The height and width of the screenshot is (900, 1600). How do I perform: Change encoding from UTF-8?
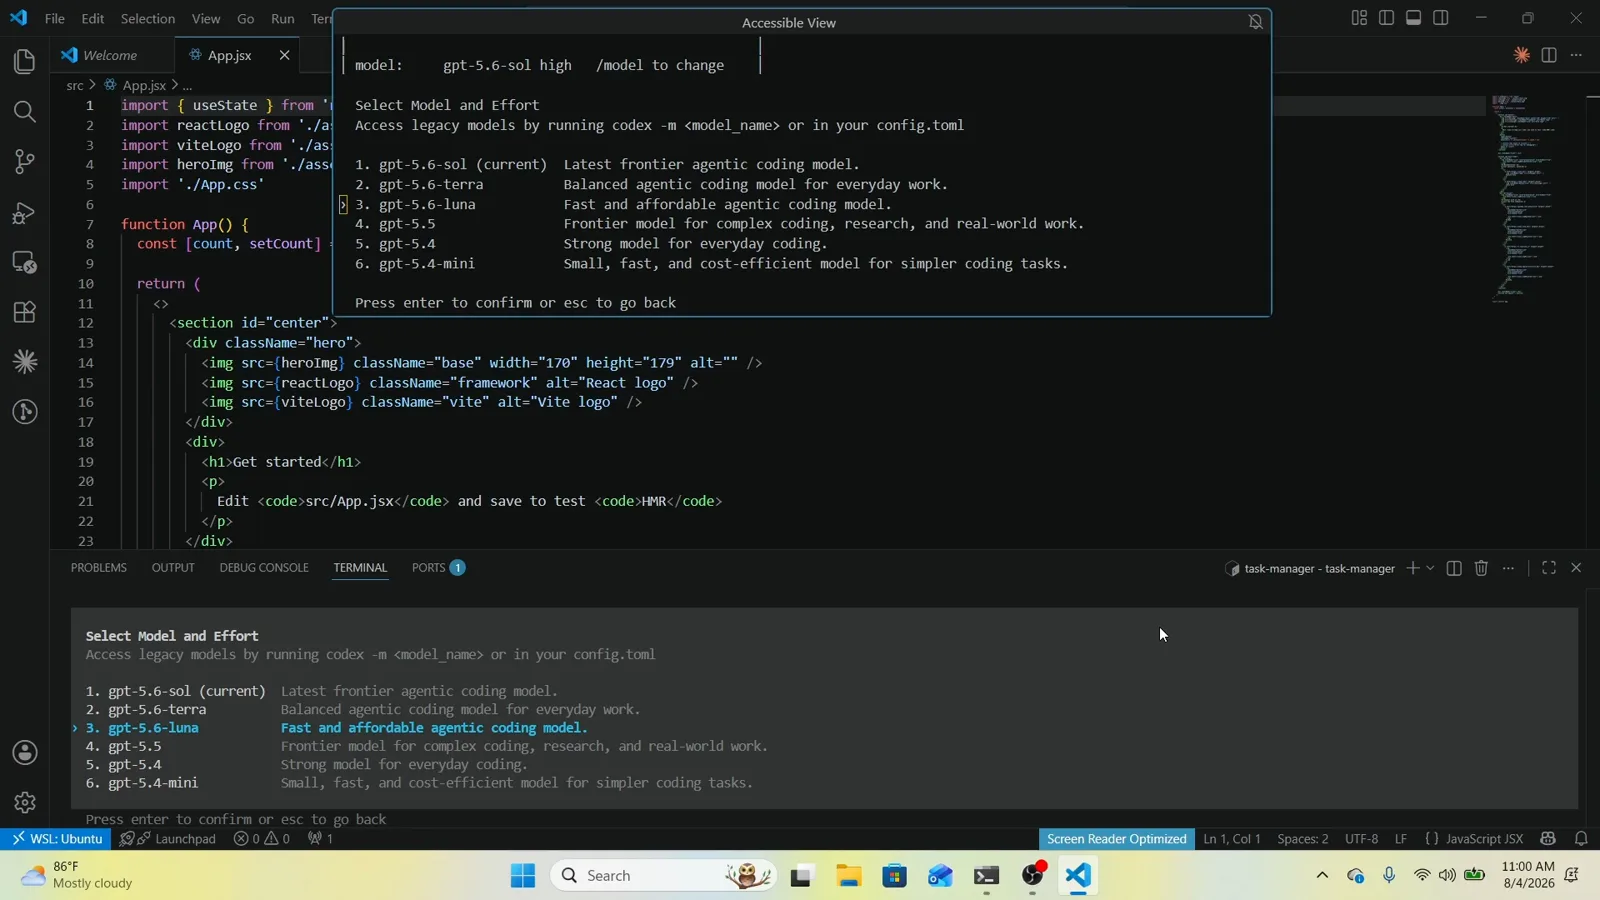[x=1362, y=839]
